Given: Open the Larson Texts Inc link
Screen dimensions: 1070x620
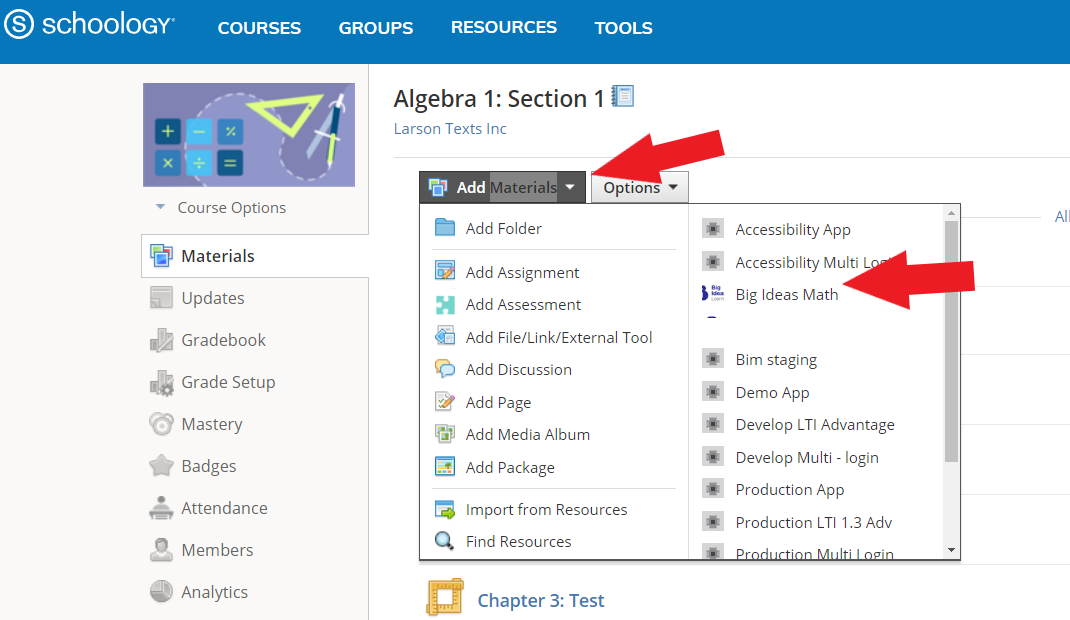Looking at the screenshot, I should pos(450,128).
